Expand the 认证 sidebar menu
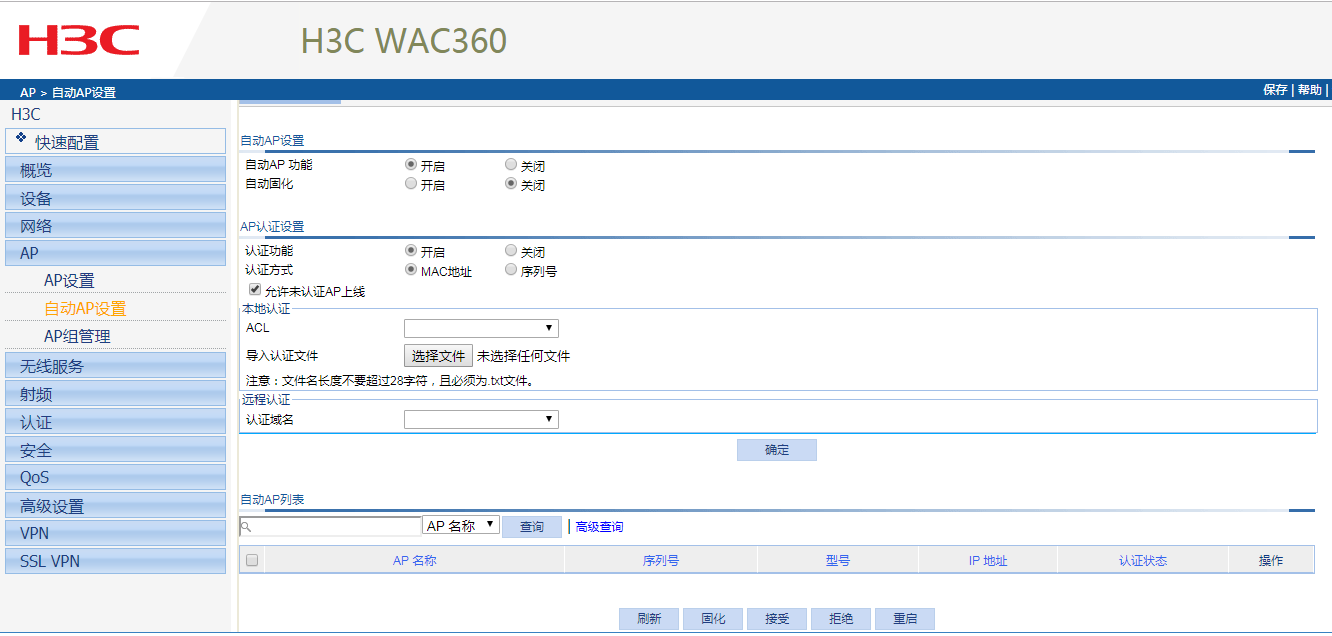Viewport: 1332px width, 636px height. coord(116,422)
